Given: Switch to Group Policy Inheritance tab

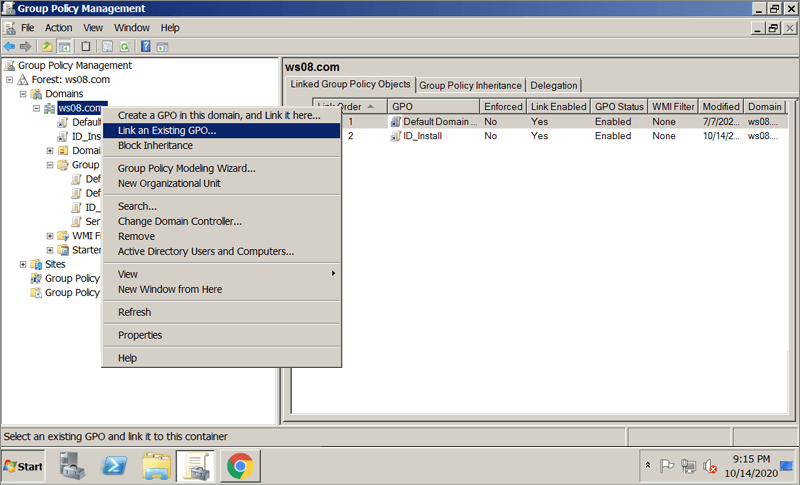Looking at the screenshot, I should click(470, 85).
